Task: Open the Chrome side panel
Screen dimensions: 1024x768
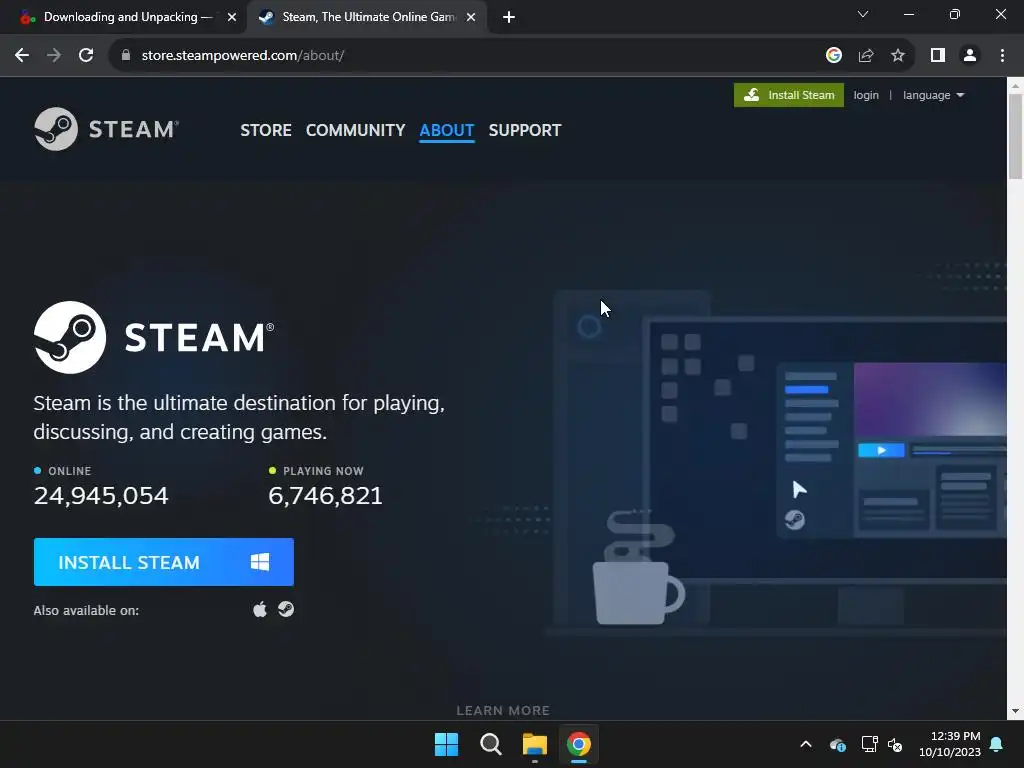Action: coord(938,56)
